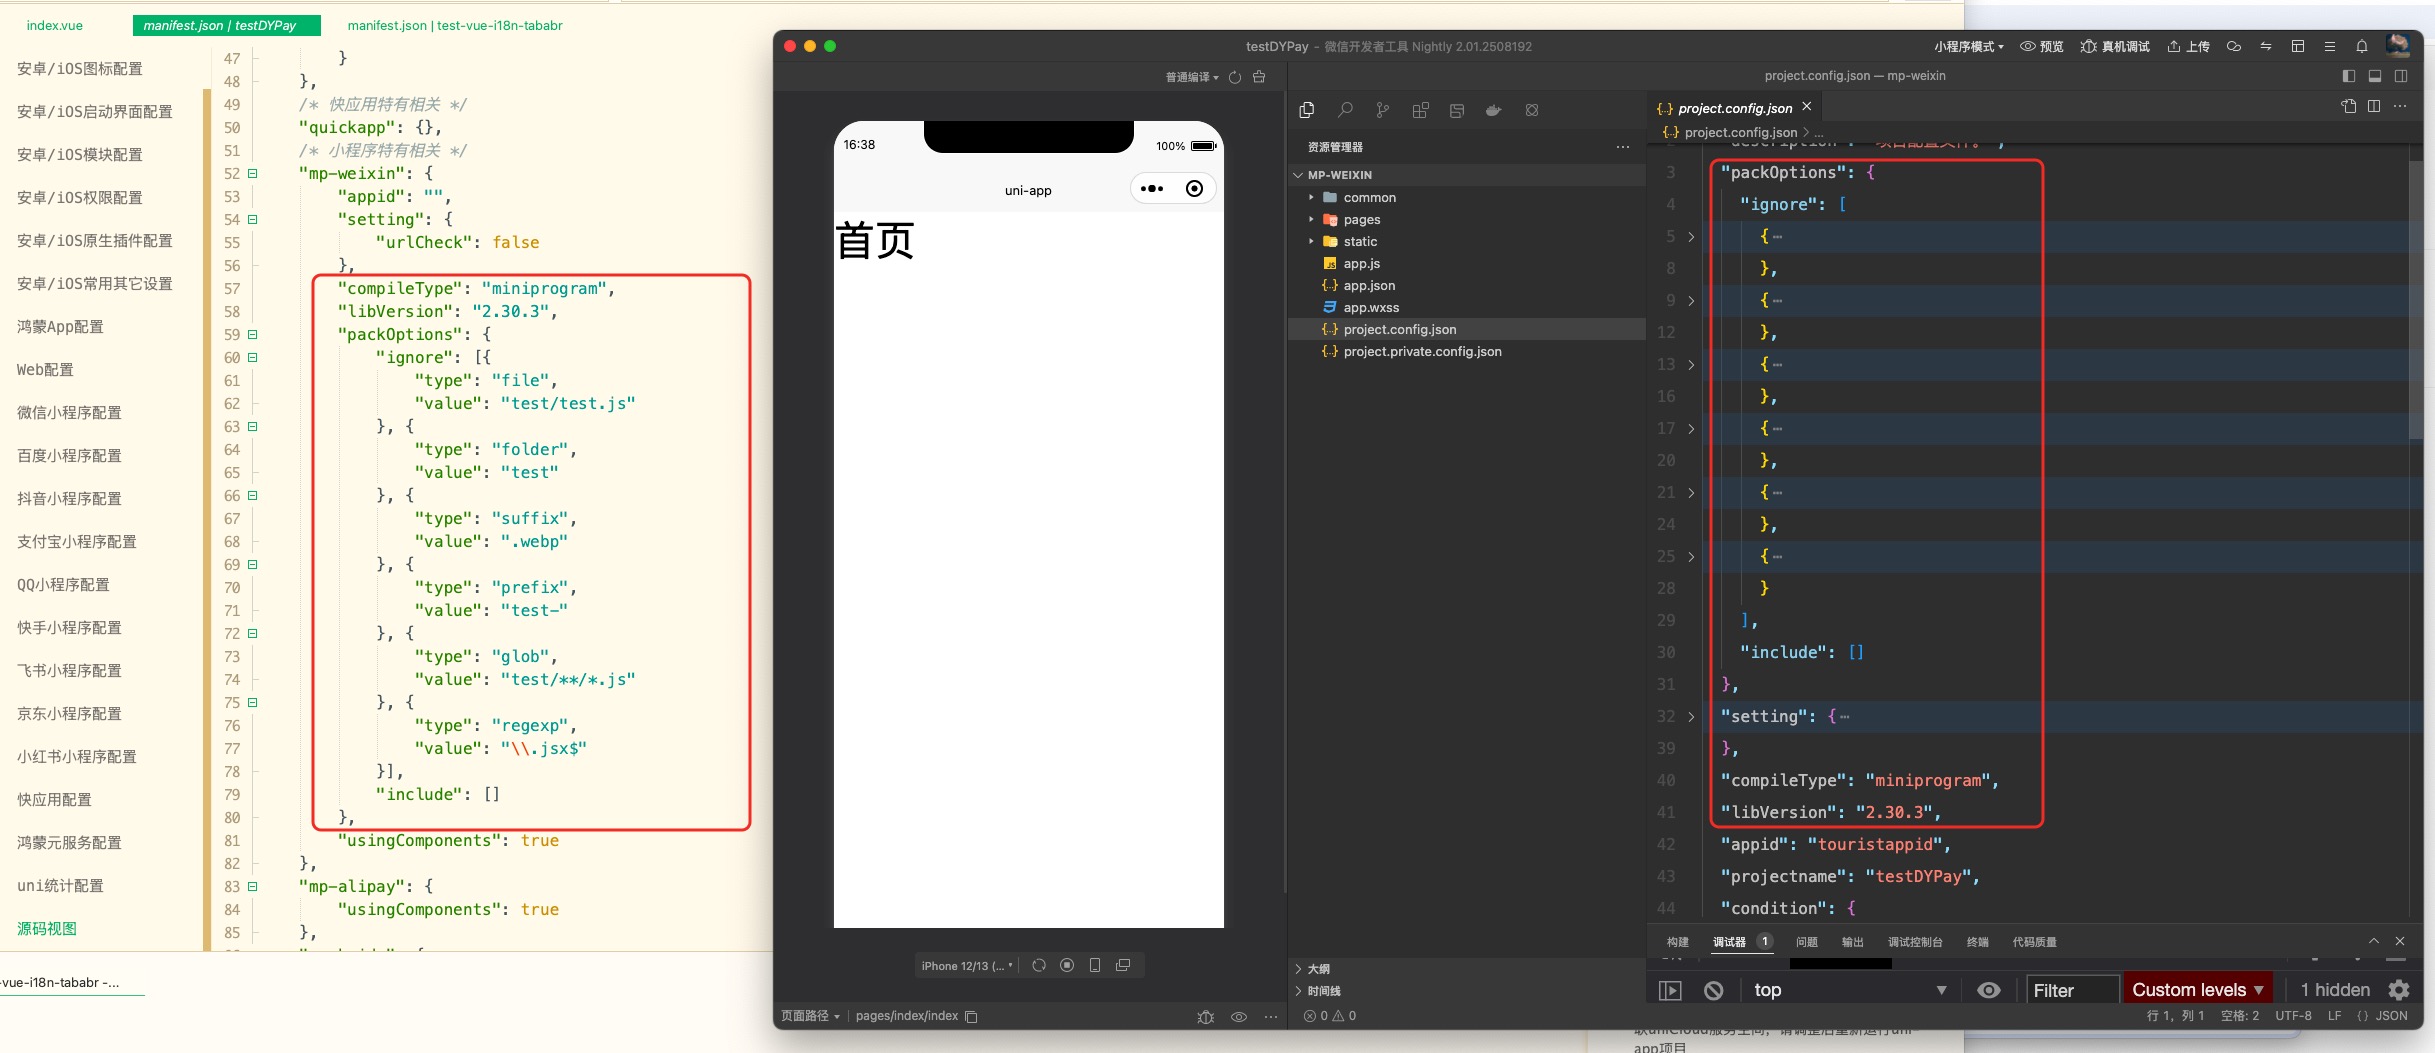Image resolution: width=2435 pixels, height=1053 pixels.
Task: Click the 上传 upload button
Action: point(2188,47)
